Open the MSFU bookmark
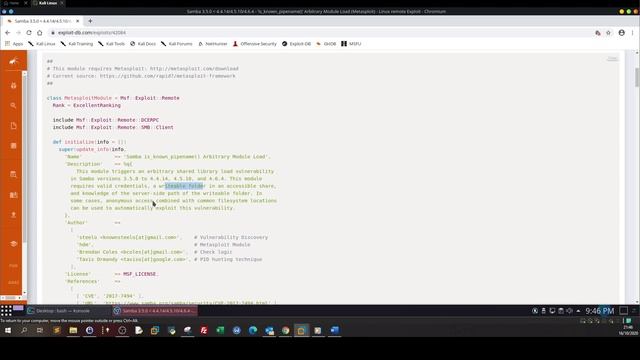 coord(351,44)
